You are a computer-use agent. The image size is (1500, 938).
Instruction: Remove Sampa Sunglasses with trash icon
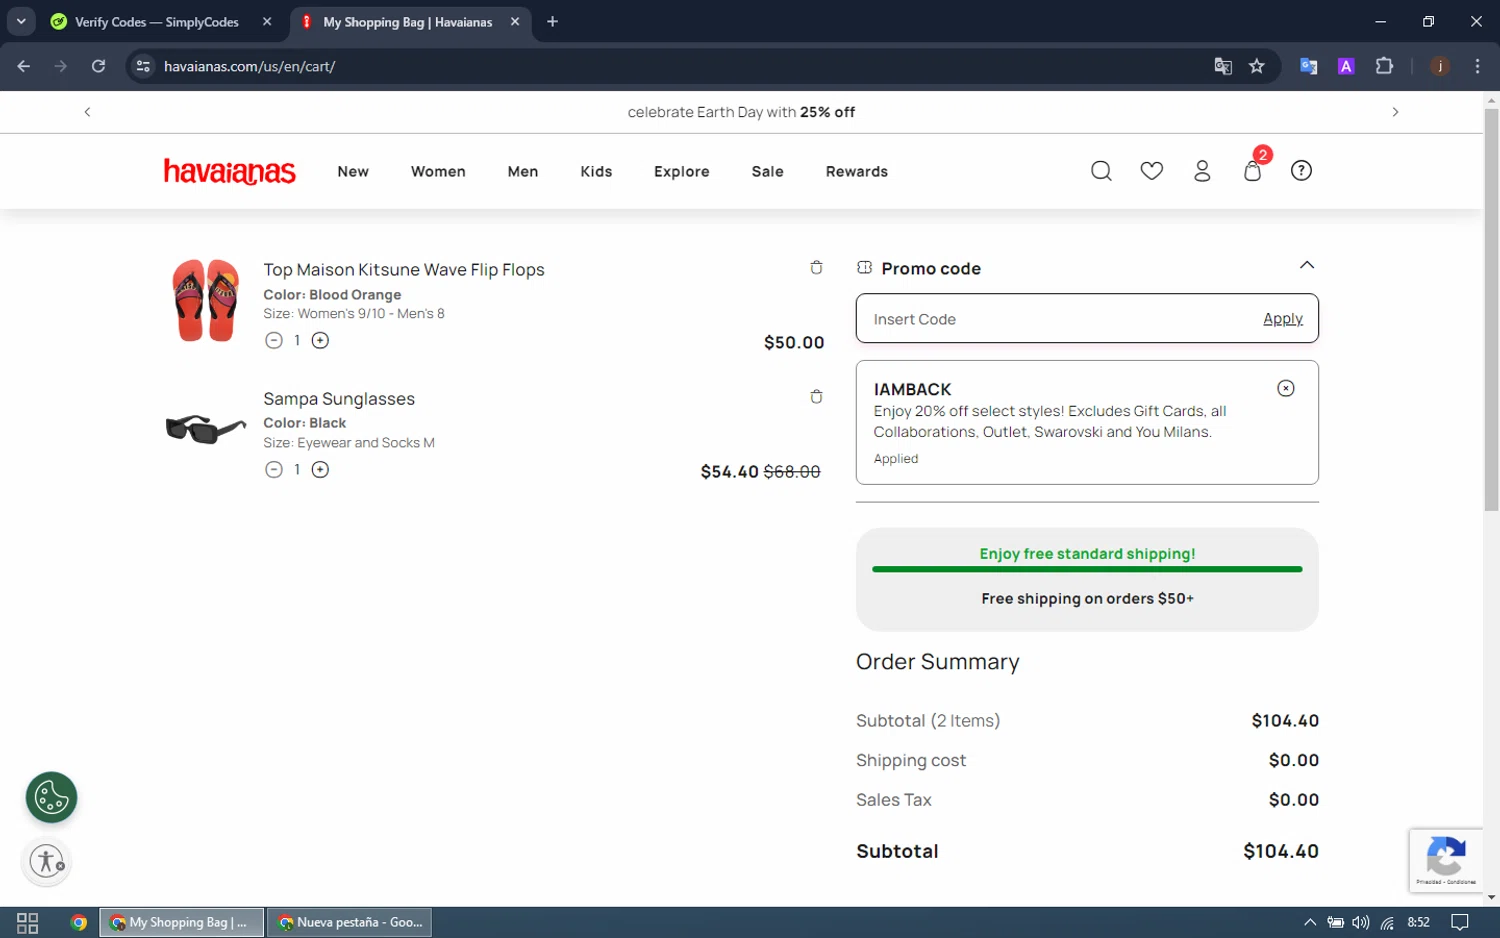pos(816,397)
